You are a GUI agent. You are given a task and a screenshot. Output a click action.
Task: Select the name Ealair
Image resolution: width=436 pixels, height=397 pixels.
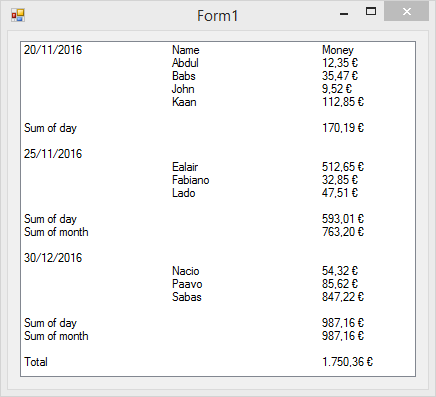coord(185,167)
